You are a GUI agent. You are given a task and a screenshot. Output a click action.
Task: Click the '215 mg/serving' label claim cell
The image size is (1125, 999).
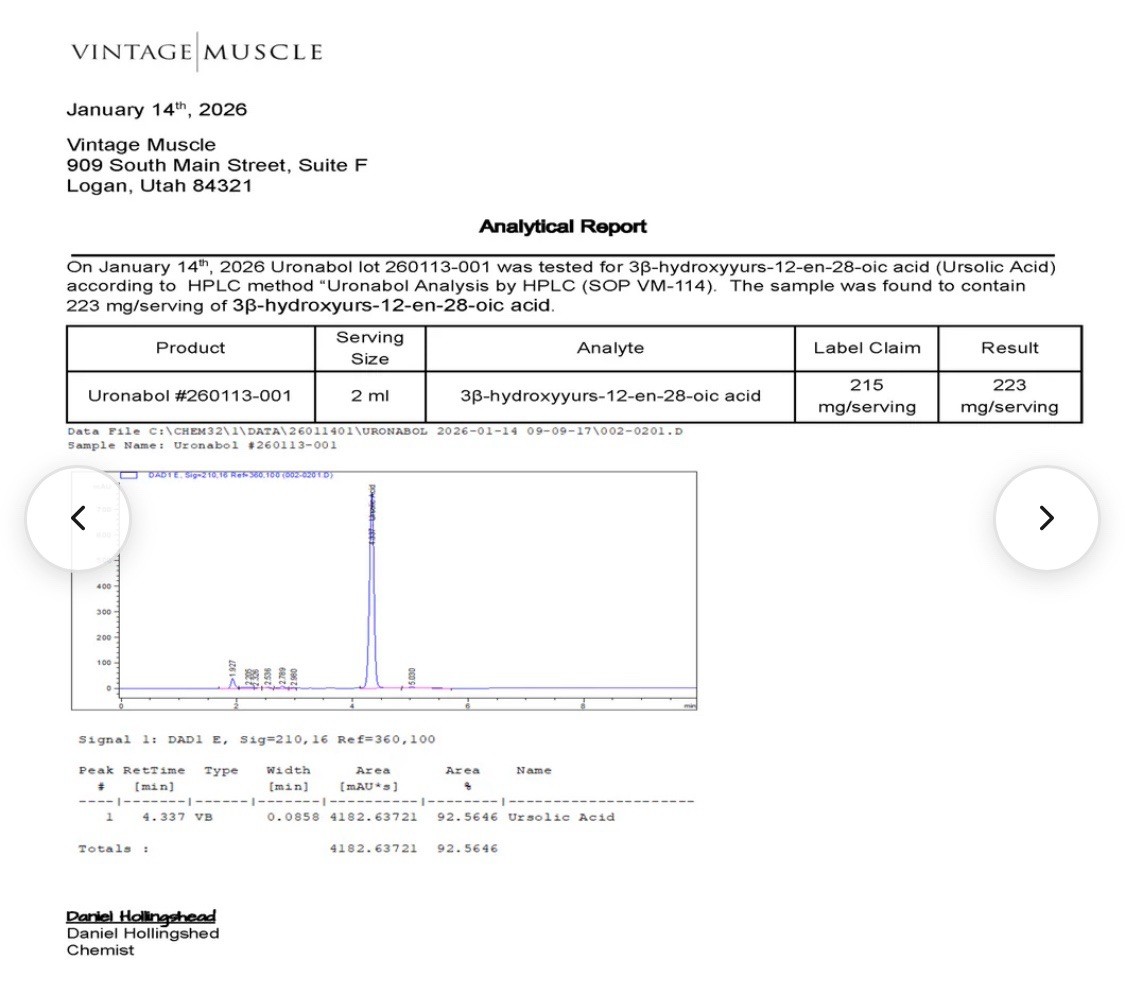[x=867, y=396]
